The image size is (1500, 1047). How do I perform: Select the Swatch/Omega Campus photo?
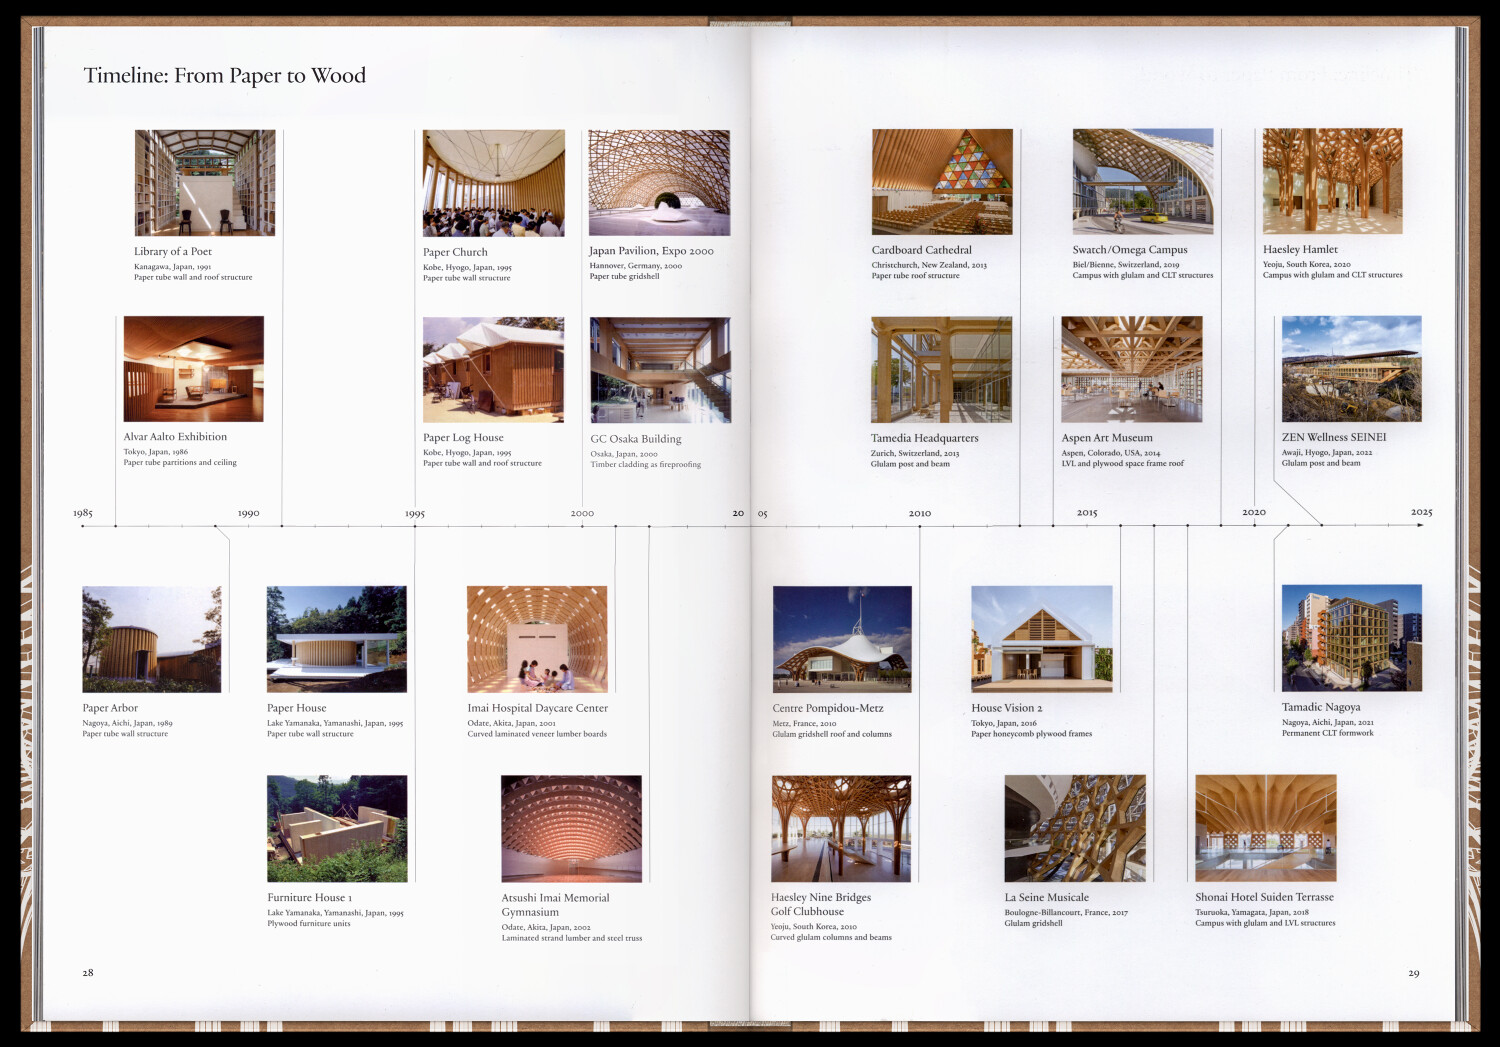click(1142, 182)
